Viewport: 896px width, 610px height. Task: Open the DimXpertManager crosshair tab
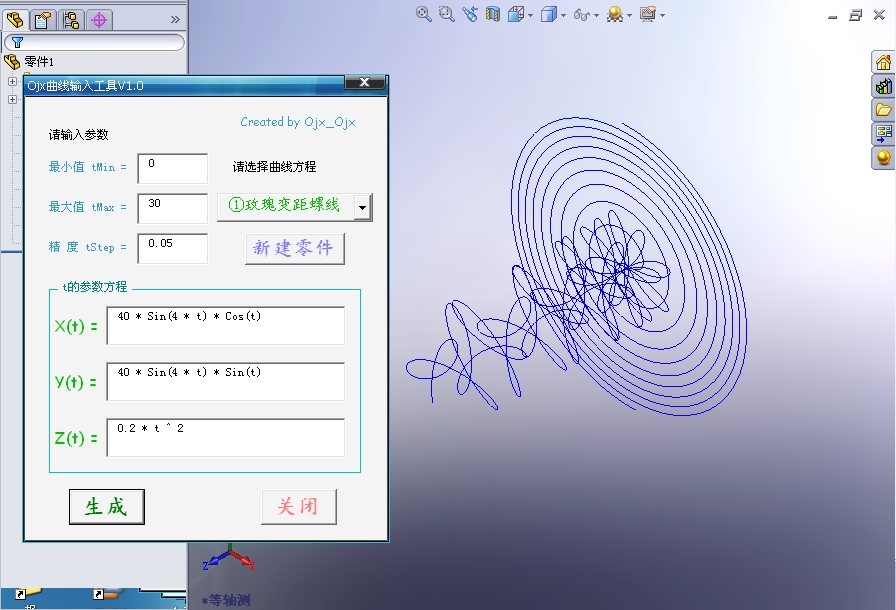click(99, 20)
